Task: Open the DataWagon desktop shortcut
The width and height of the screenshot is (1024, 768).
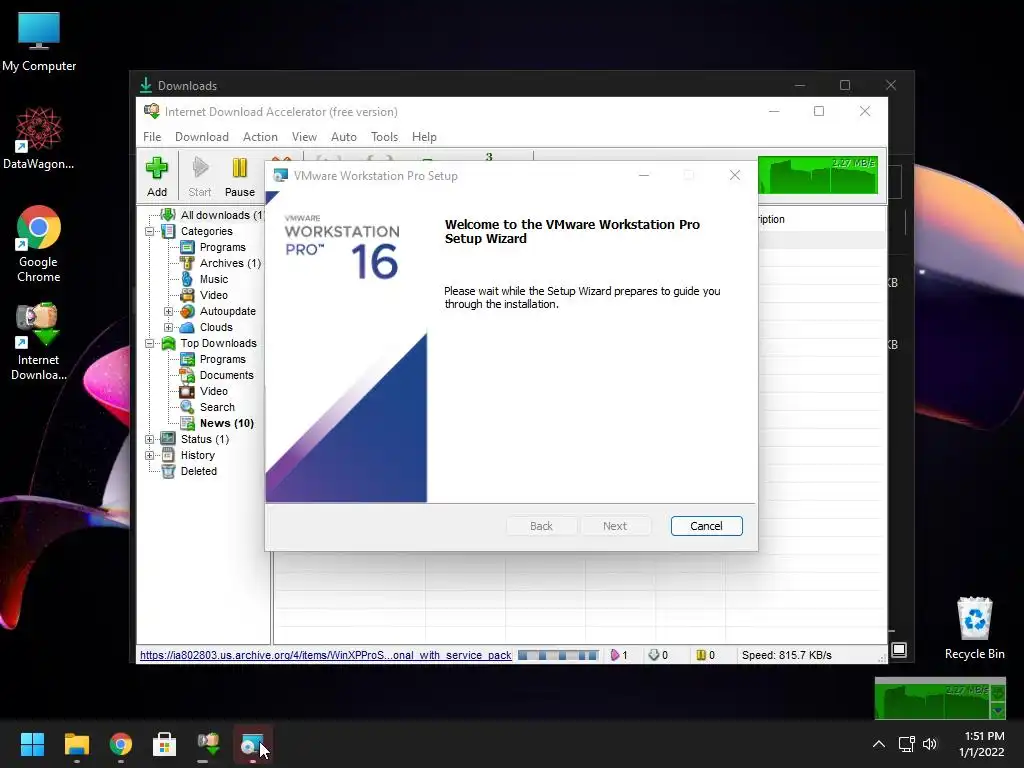Action: (x=39, y=138)
